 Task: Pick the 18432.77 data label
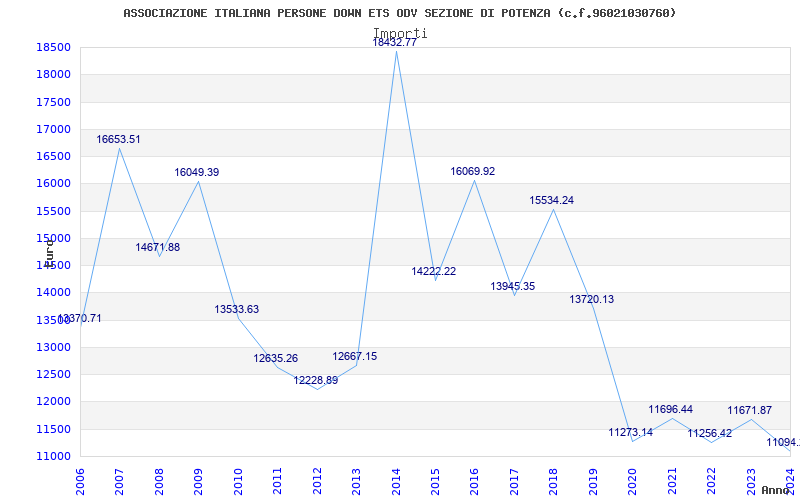point(394,43)
